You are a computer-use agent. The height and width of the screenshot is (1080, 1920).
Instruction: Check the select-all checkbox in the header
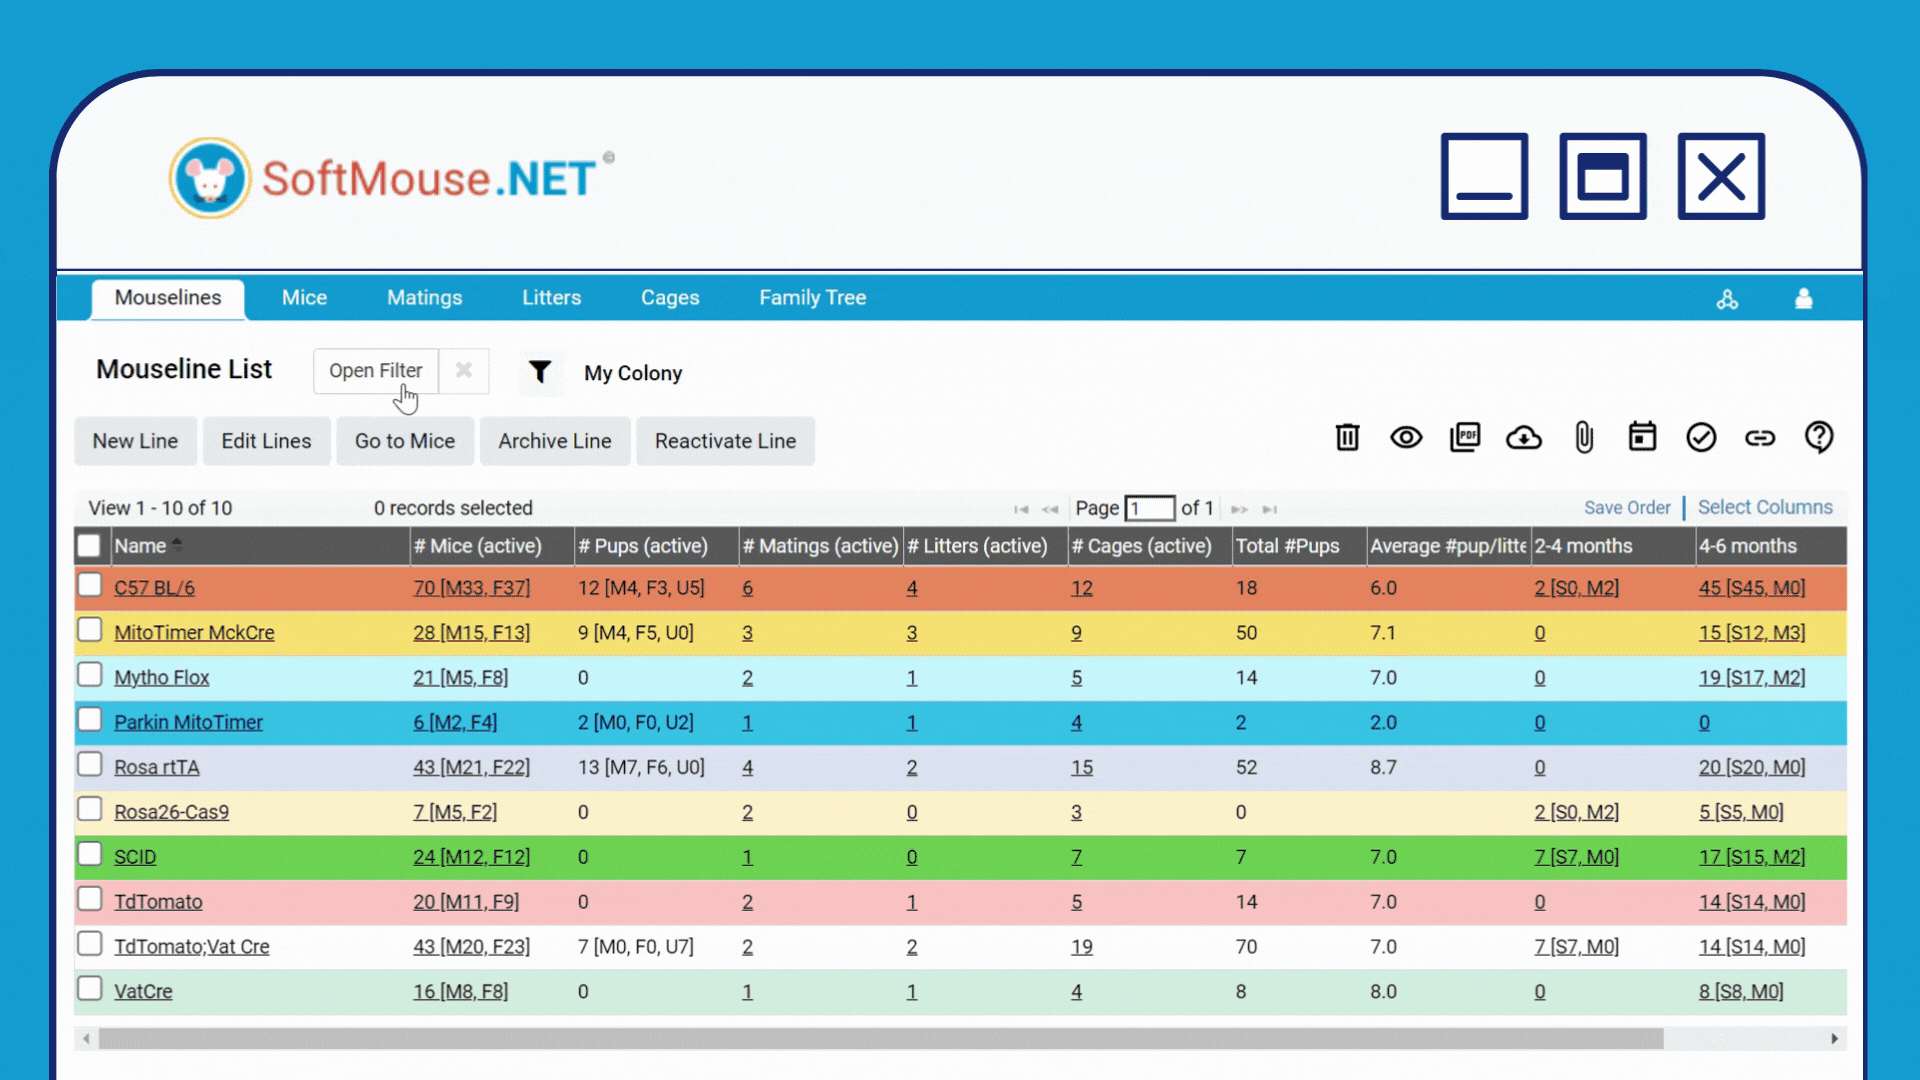[89, 545]
